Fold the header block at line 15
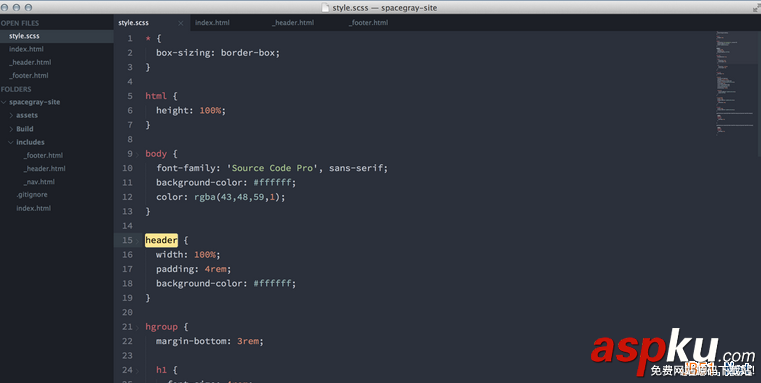The image size is (761, 383). [137, 240]
